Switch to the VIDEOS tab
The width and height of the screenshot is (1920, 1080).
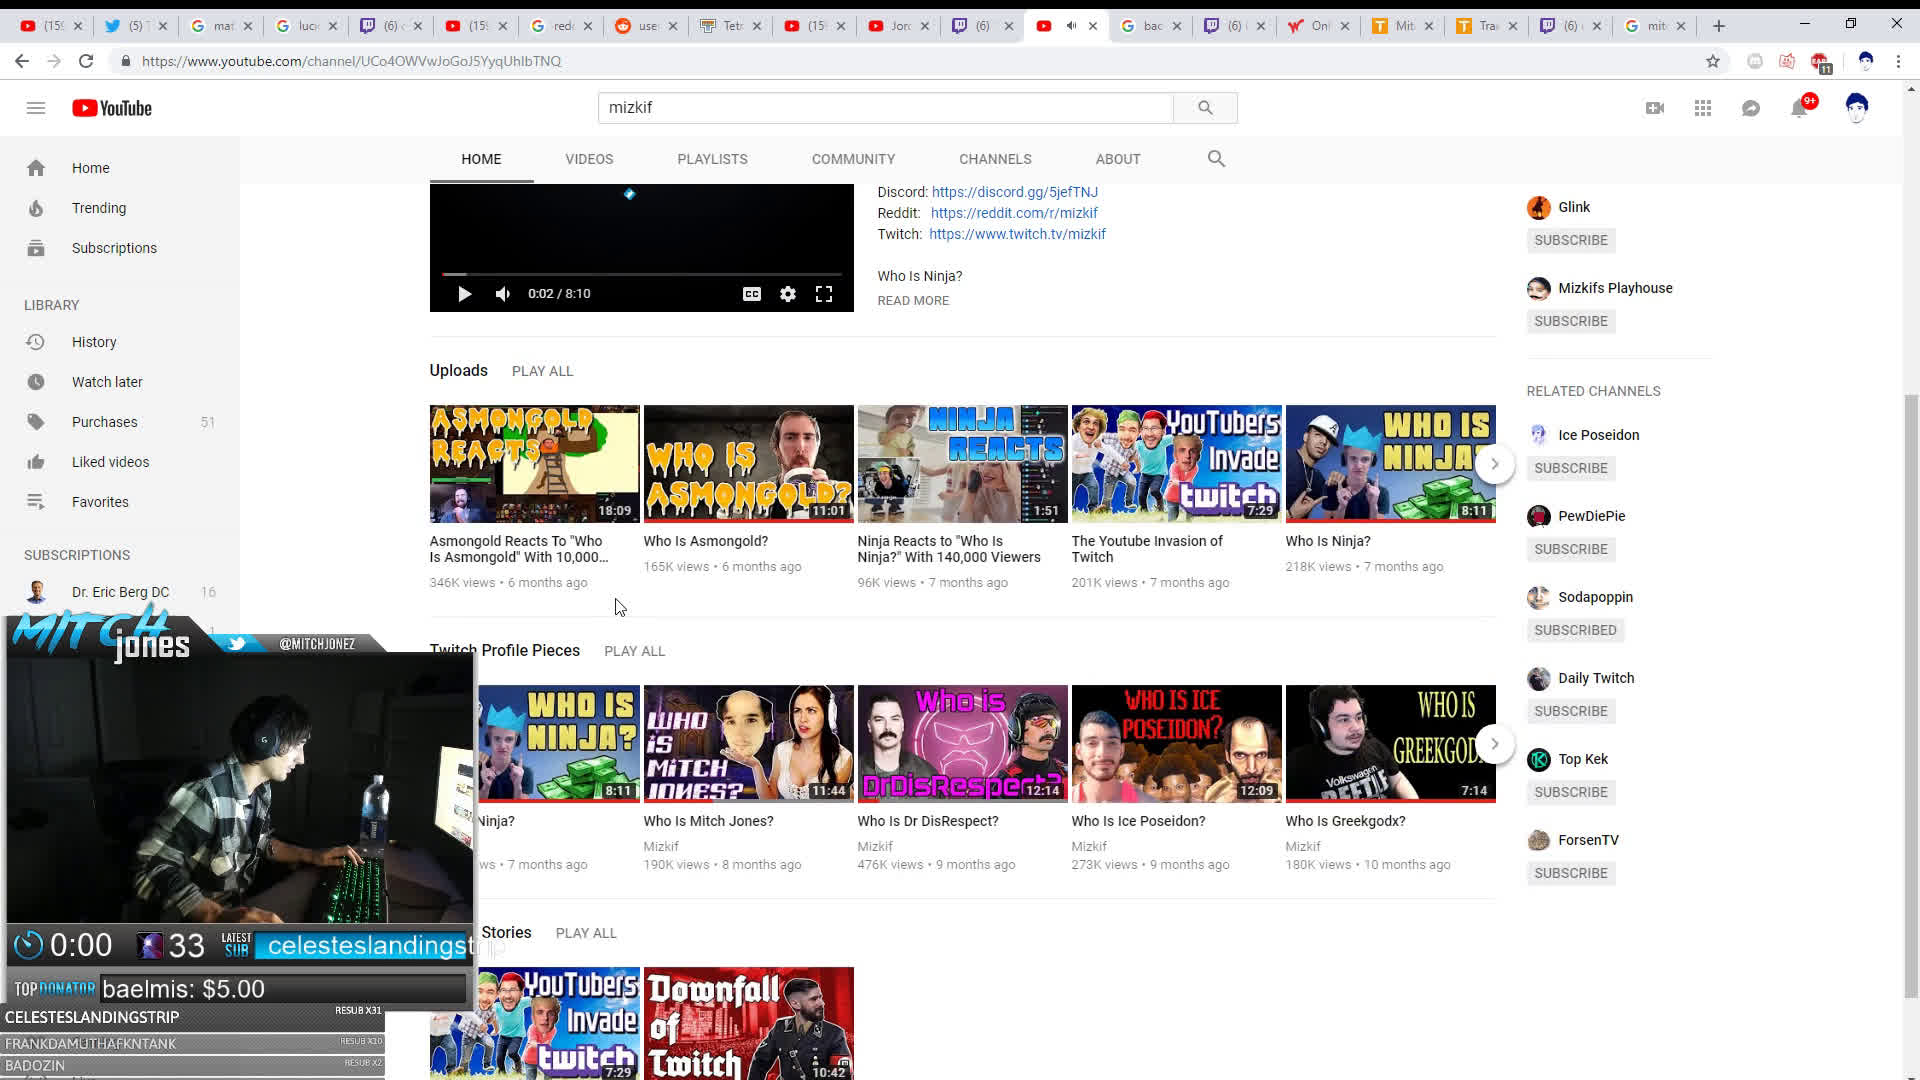[589, 159]
